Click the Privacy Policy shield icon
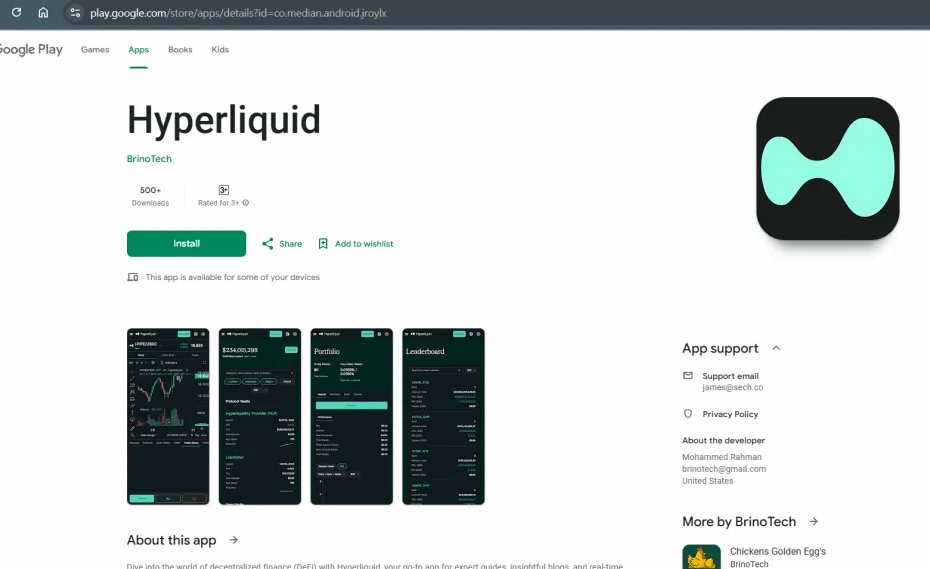 tap(688, 414)
